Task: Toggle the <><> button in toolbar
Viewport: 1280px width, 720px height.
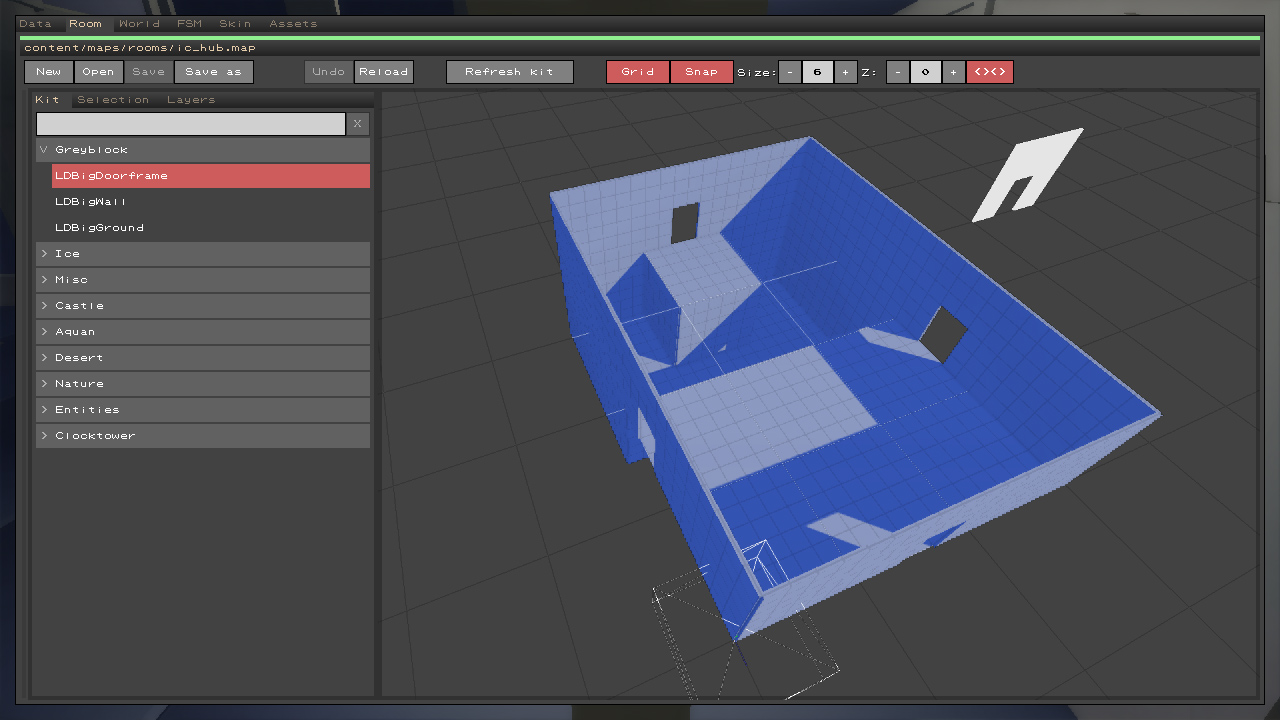Action: tap(990, 72)
